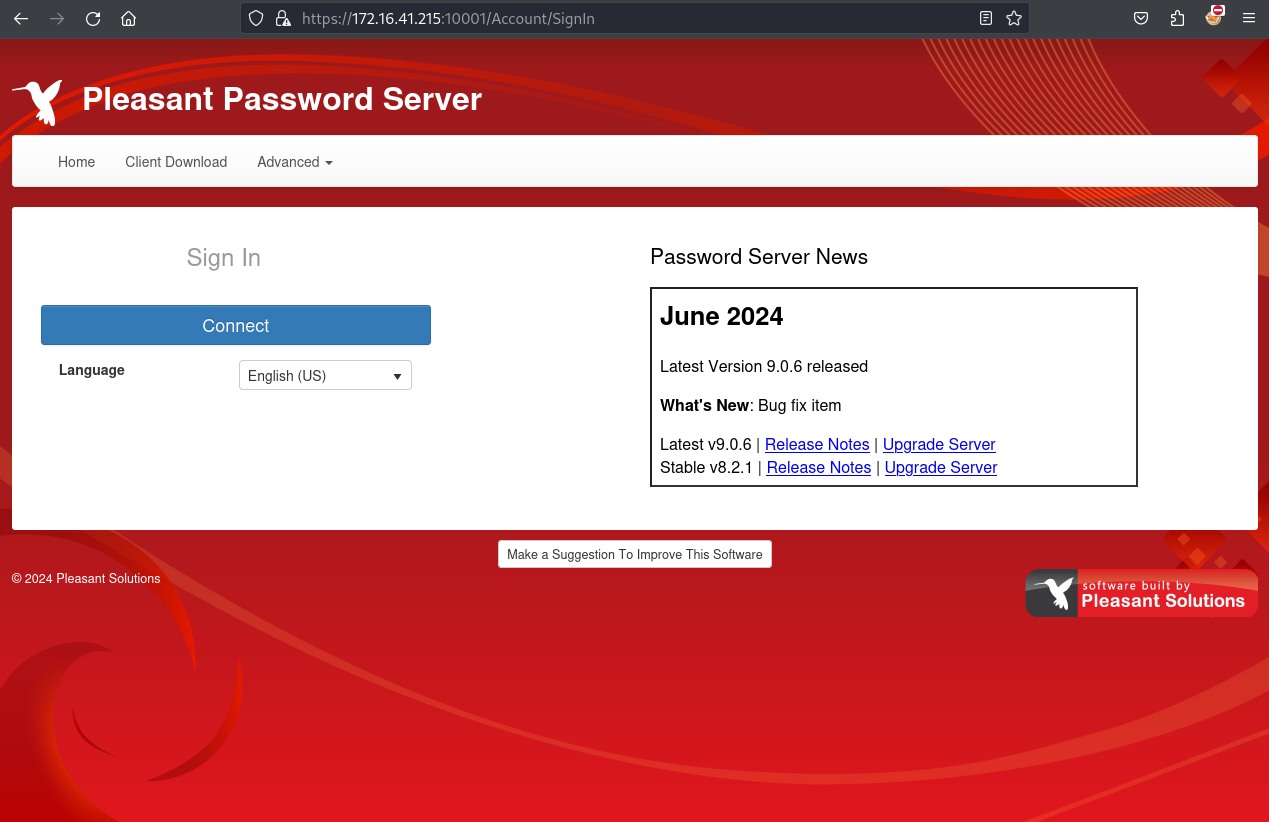Click the Pleasant Password Server hummingbird logo
This screenshot has height=822, width=1269.
(38, 102)
